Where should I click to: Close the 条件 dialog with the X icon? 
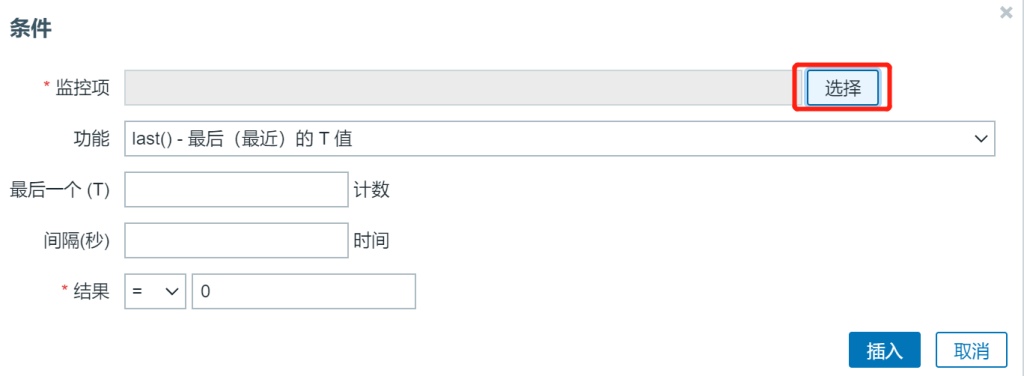click(x=1006, y=12)
